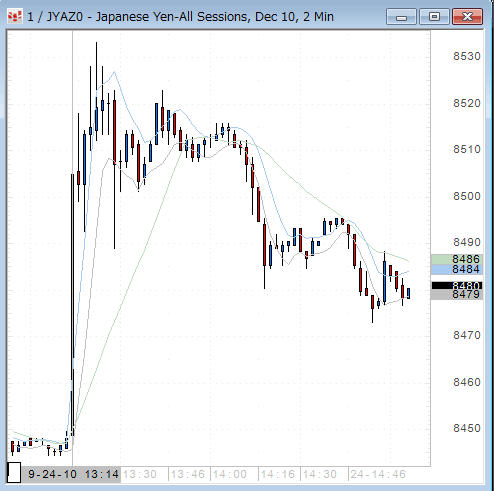Click the 8500 price scale label
494x491 pixels.
(467, 196)
